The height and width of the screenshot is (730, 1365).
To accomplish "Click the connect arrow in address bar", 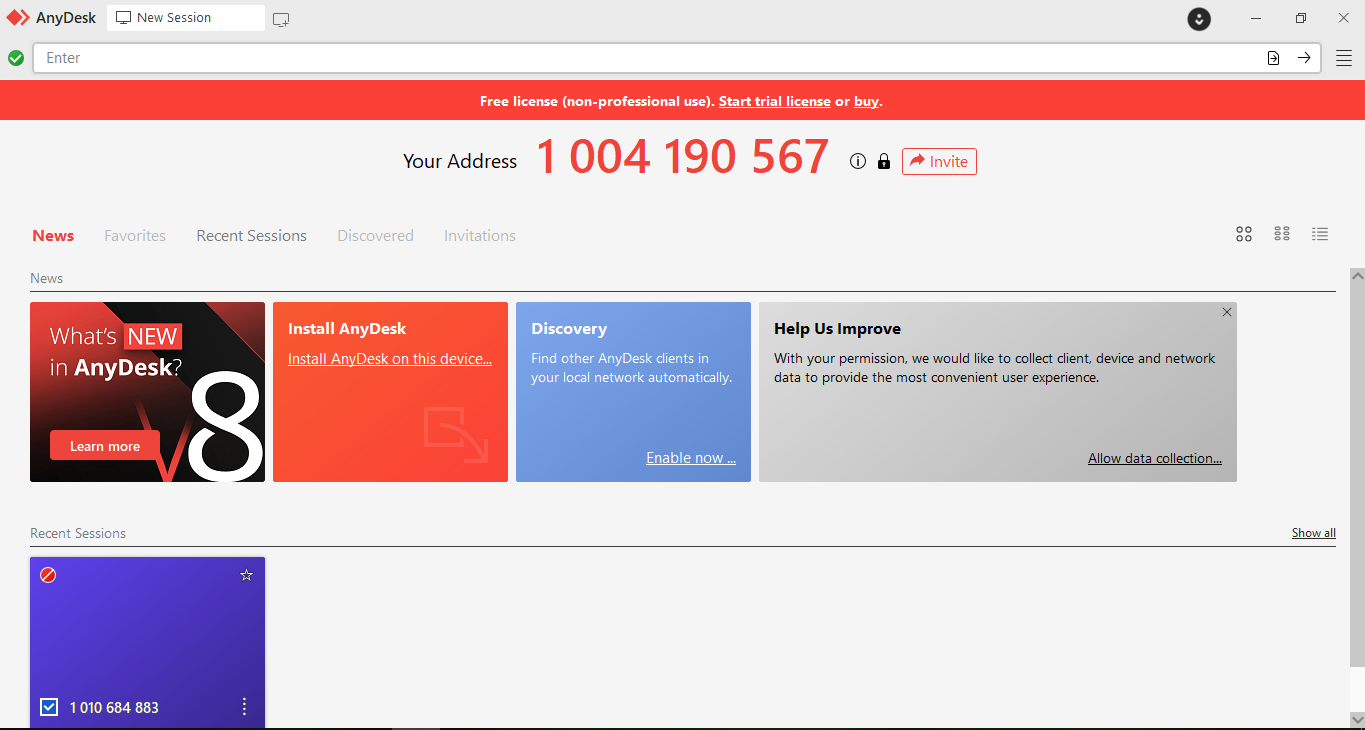I will (1304, 58).
